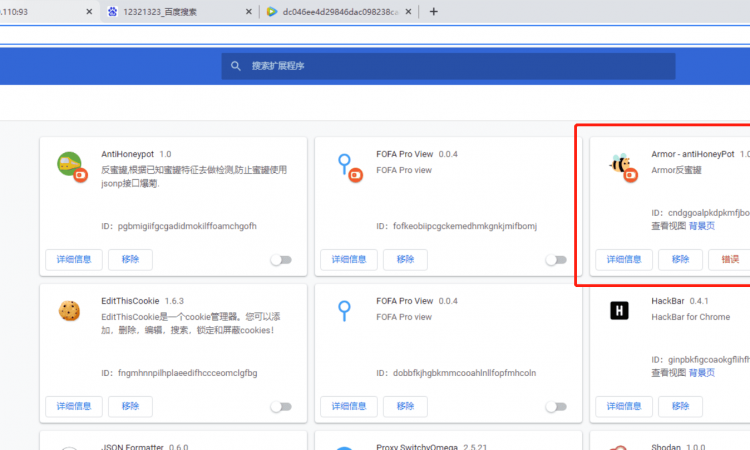Viewport: 750px width, 450px height.
Task: Click the HackBar H icon
Action: click(619, 311)
